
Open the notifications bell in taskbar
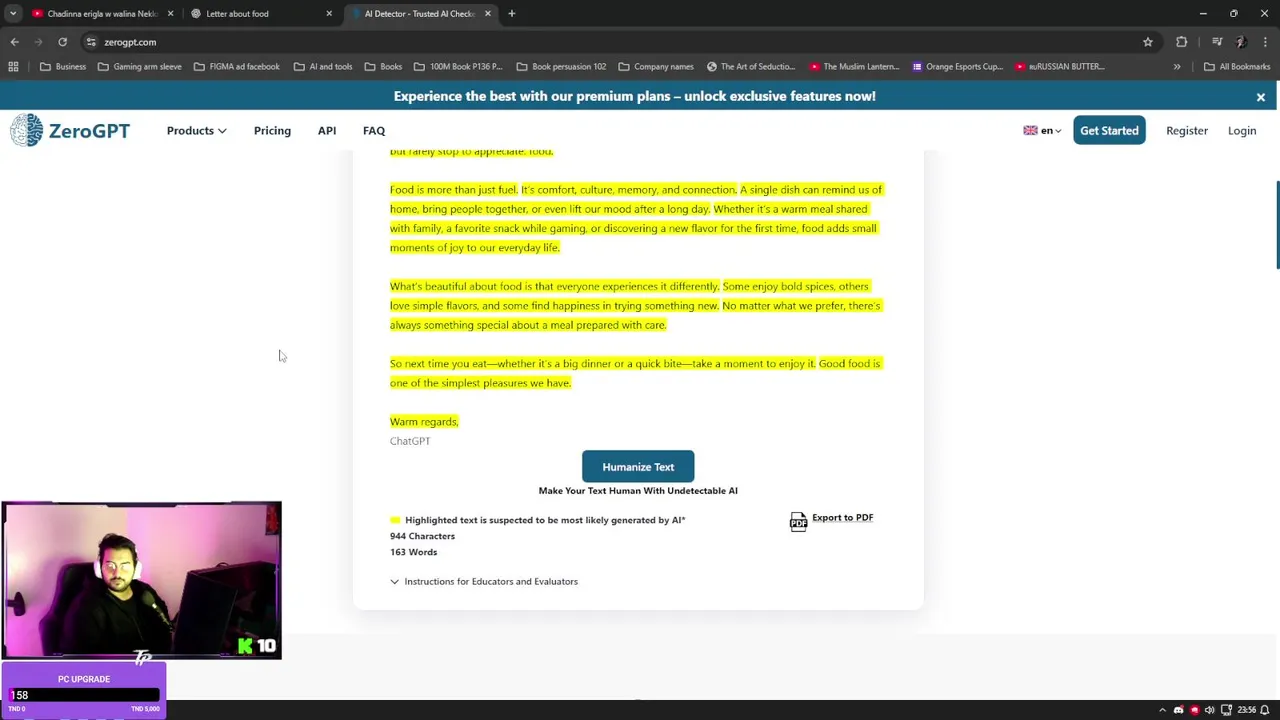(1265, 710)
